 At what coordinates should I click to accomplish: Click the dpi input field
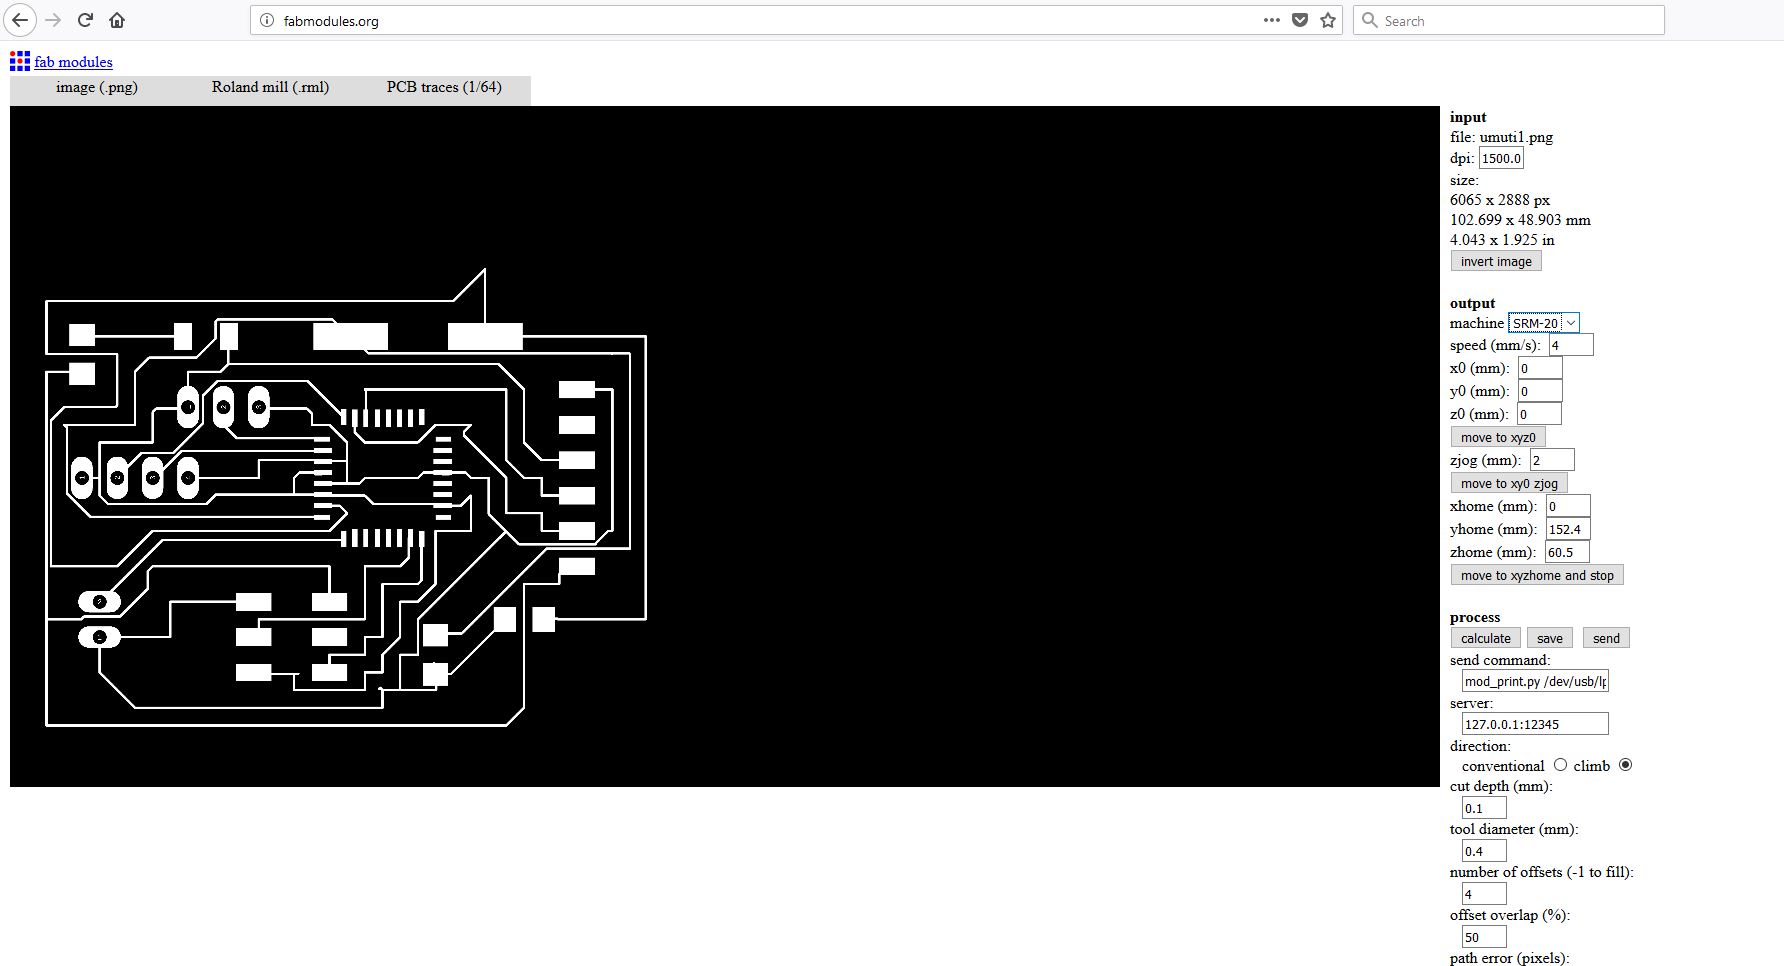tap(1501, 158)
